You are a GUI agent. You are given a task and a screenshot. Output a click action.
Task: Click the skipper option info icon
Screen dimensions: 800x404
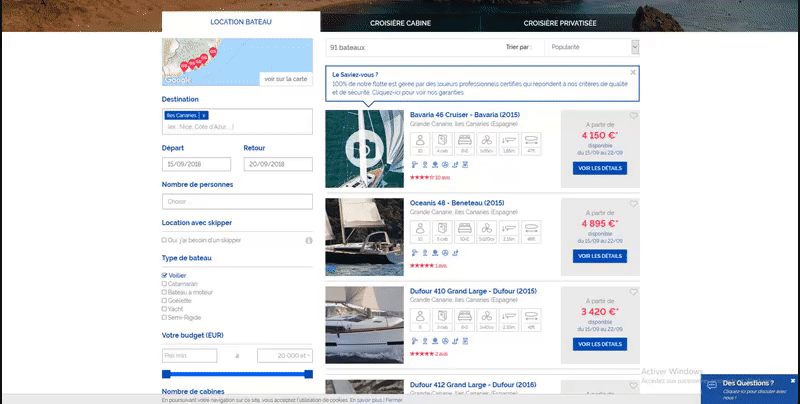309,240
